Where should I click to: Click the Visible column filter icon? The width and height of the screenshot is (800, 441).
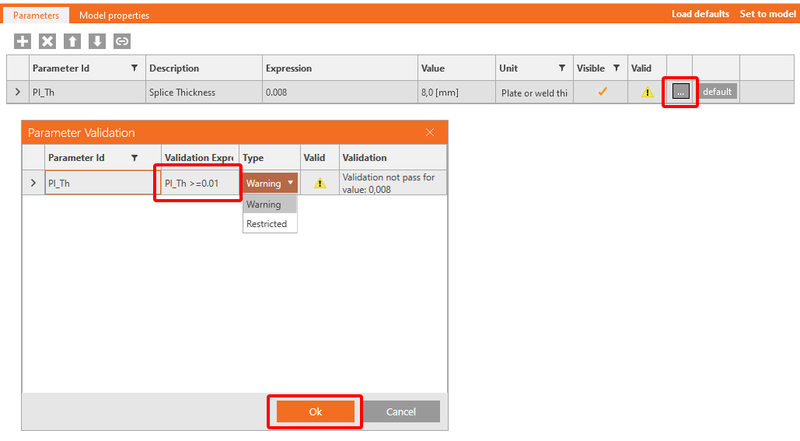(x=616, y=68)
